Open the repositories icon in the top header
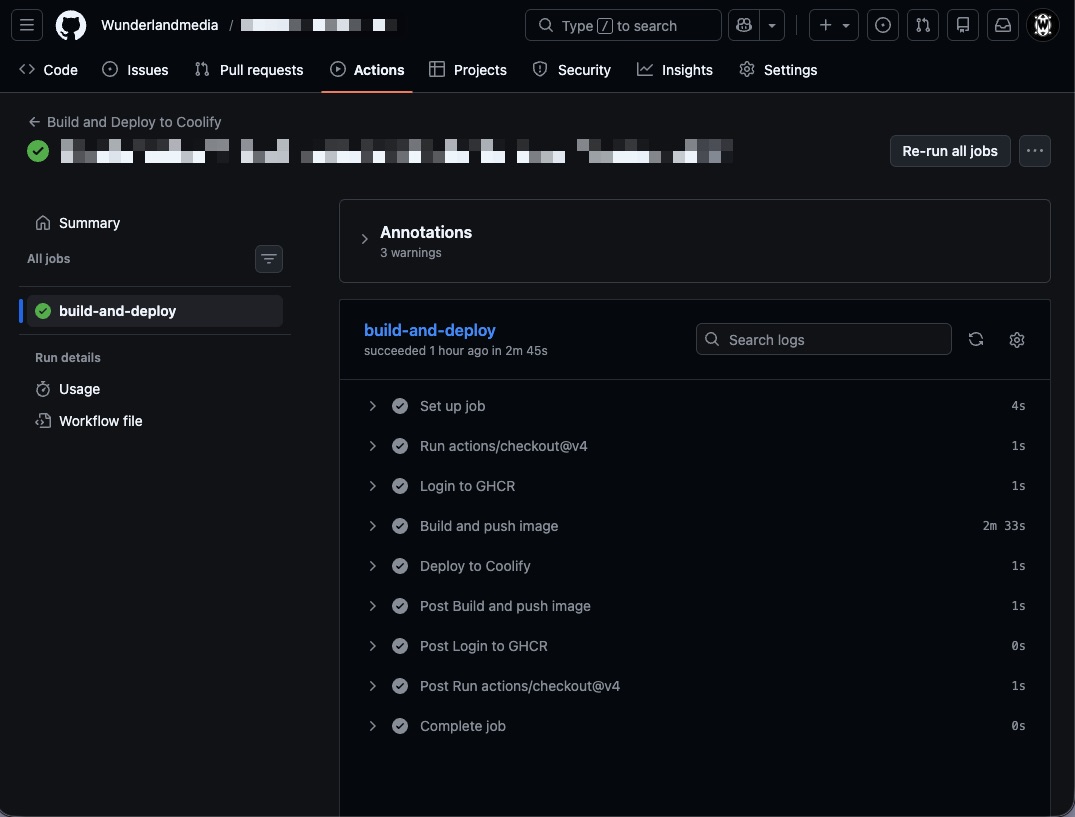The image size is (1075, 817). (x=963, y=25)
